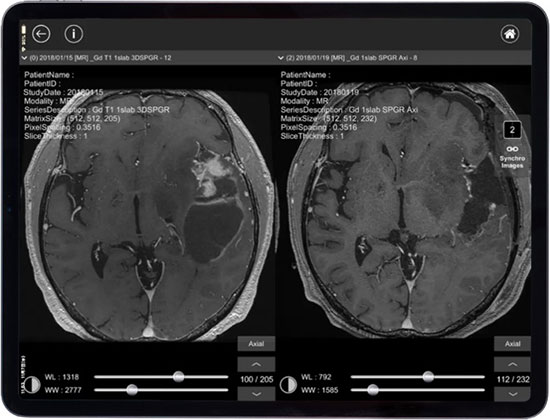
Task: Toggle contrast invert icon on right viewer
Action: point(288,384)
